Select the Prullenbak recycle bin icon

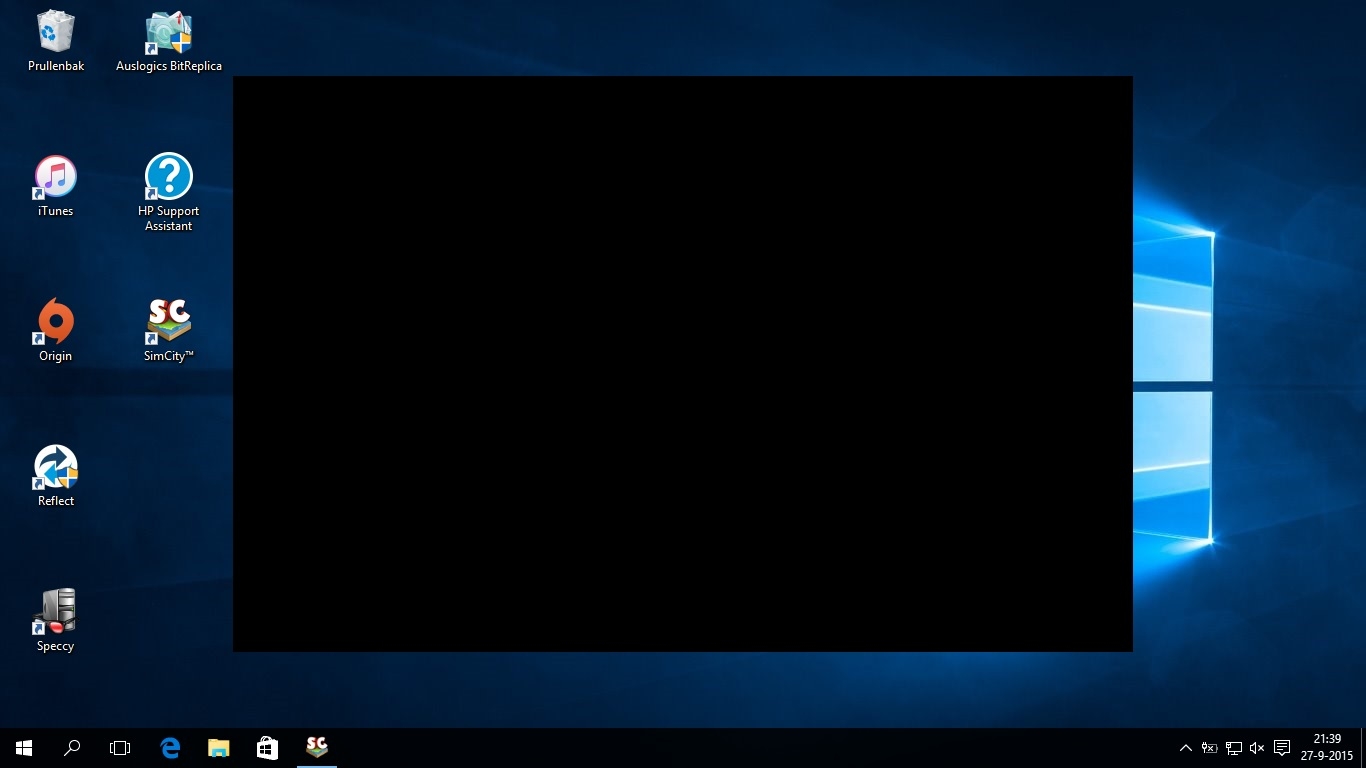[x=56, y=33]
